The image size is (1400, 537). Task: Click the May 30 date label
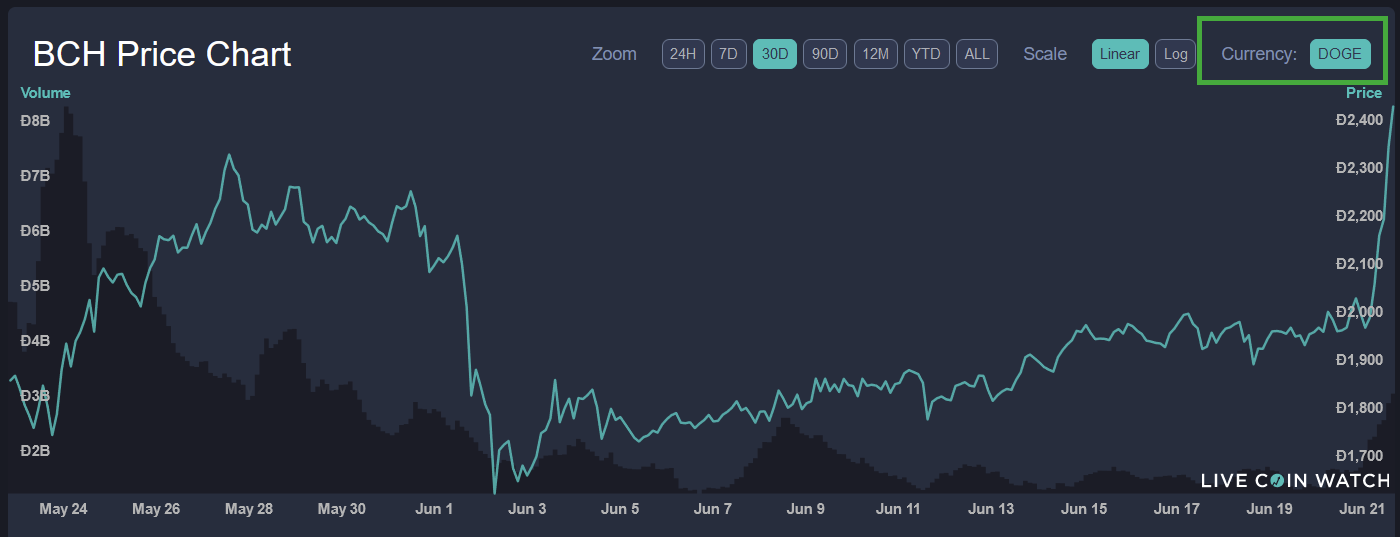342,509
